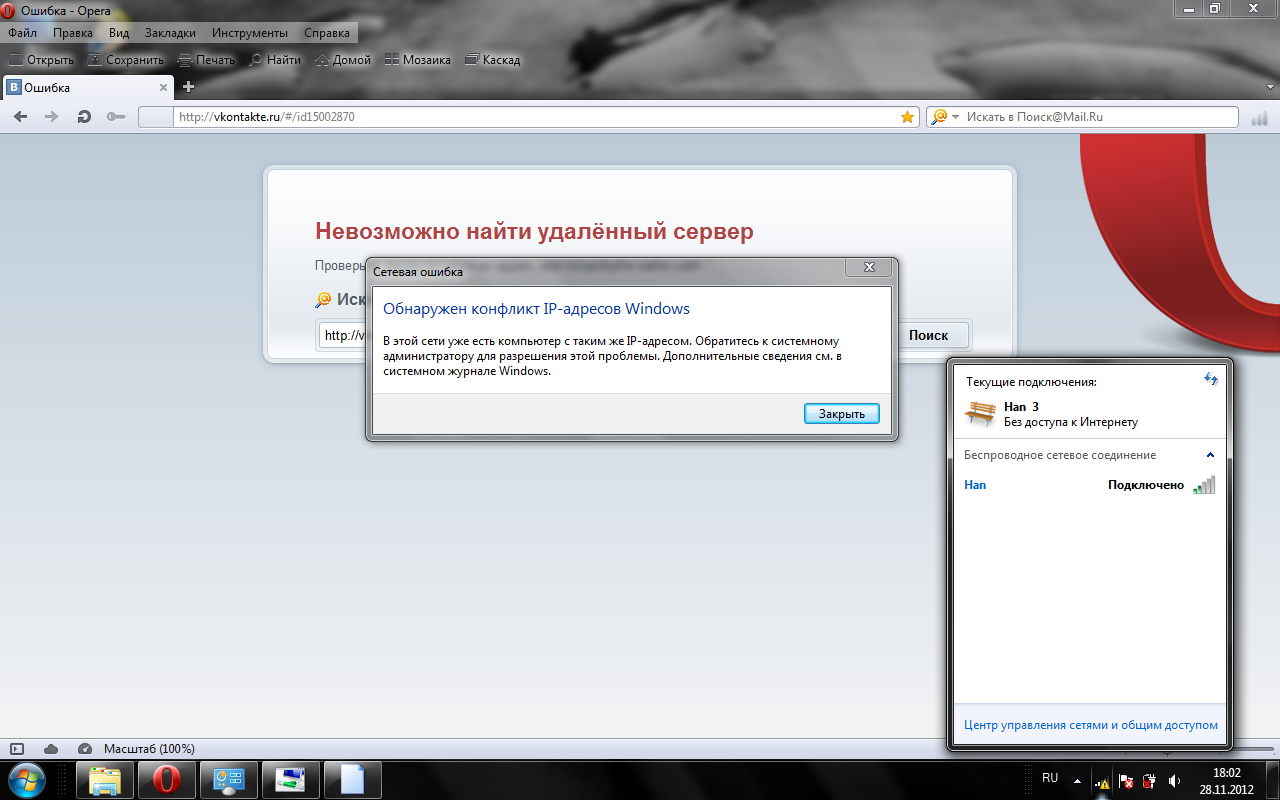Viewport: 1280px width, 800px height.
Task: Go back with the left arrow
Action: (x=21, y=117)
